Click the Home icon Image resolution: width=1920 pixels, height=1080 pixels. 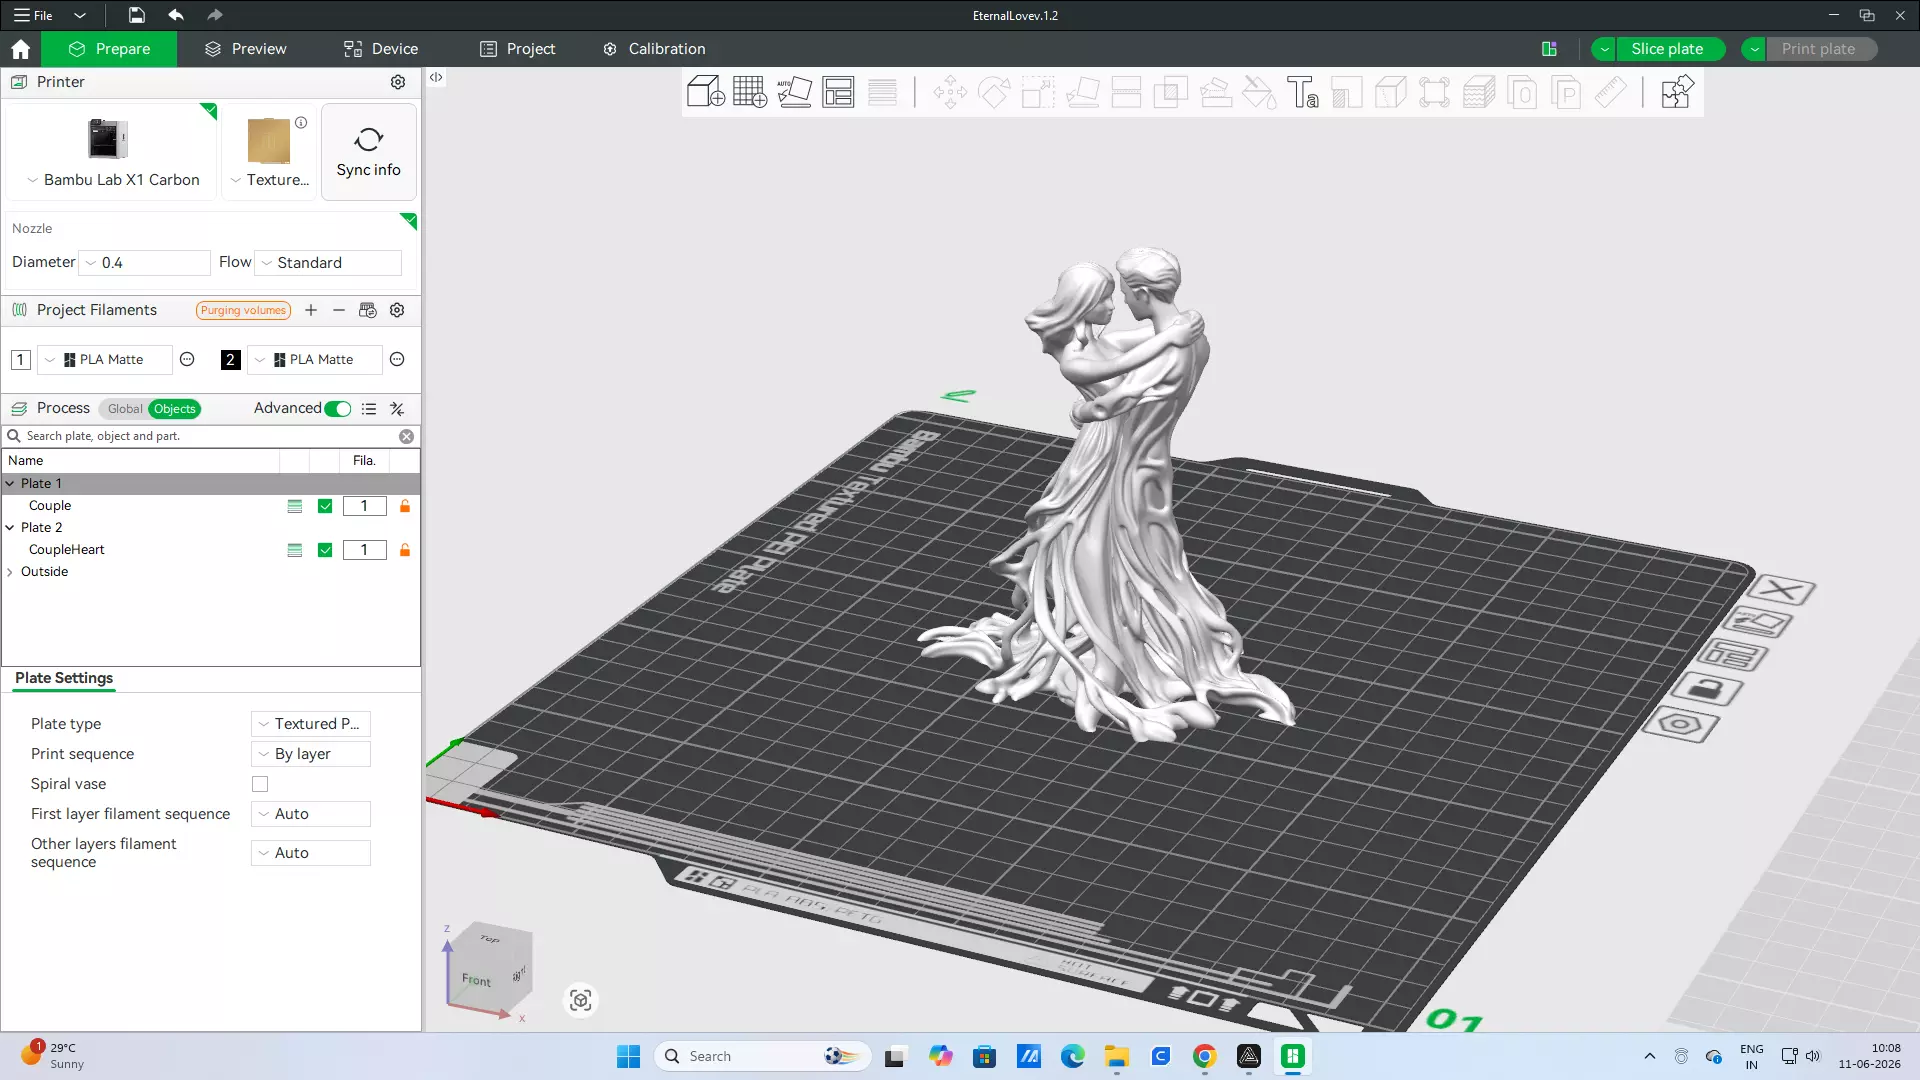[x=20, y=49]
